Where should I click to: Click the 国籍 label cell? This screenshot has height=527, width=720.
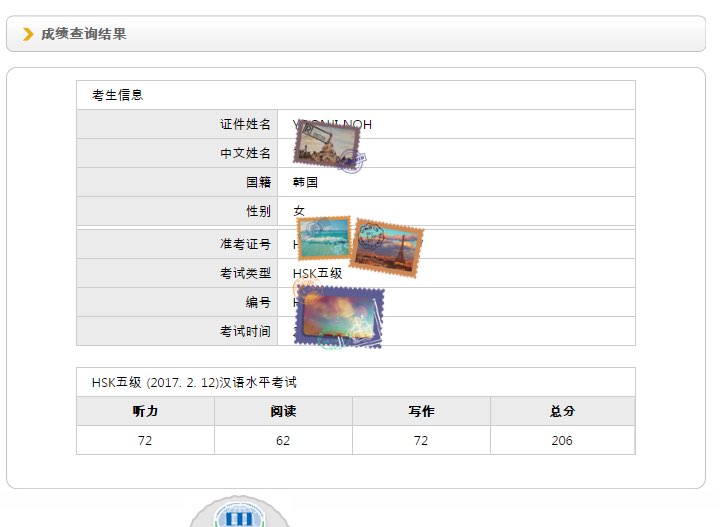click(177, 182)
